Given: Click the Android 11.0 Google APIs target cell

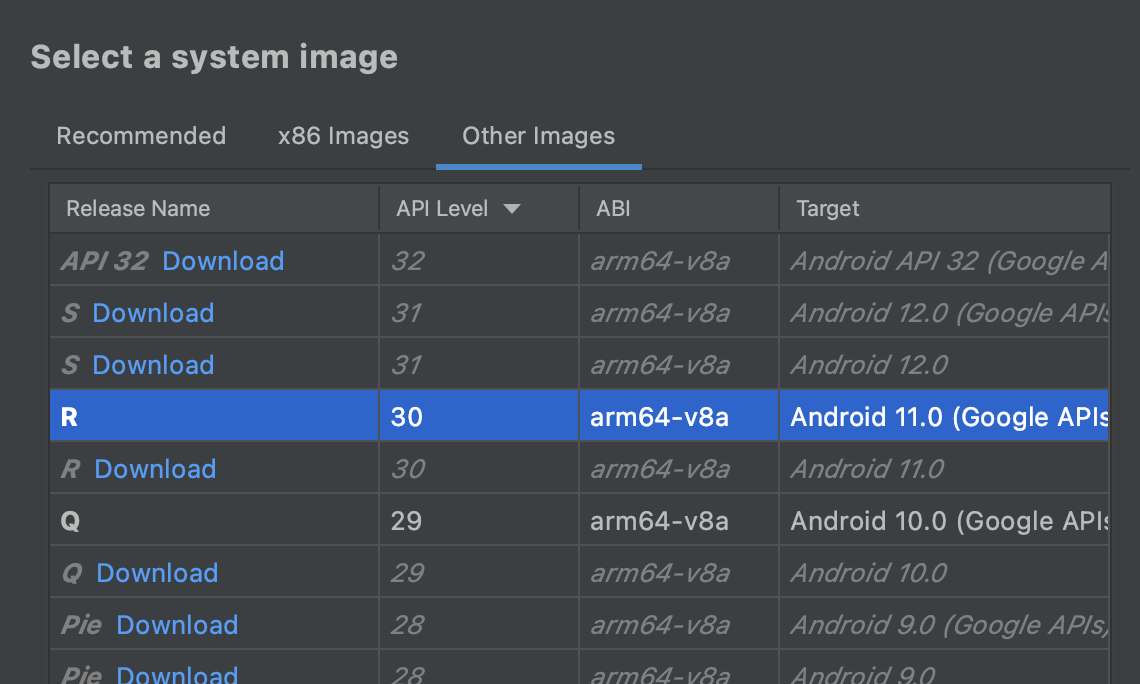Looking at the screenshot, I should (945, 417).
